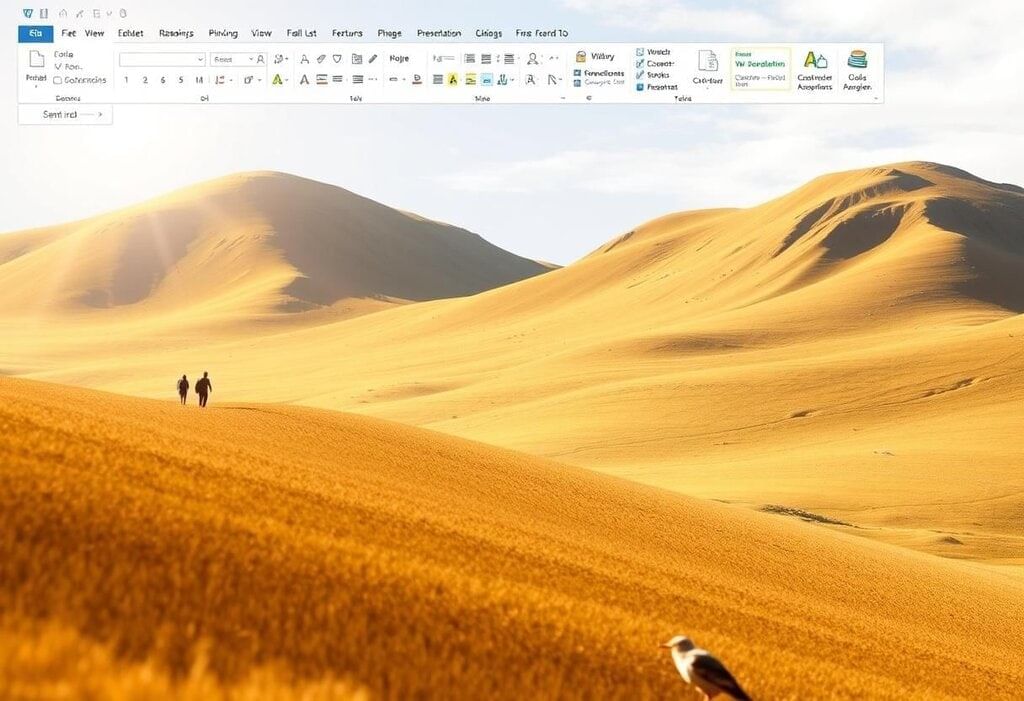1024x701 pixels.
Task: Open the wide empty font name dropdown
Action: 162,59
